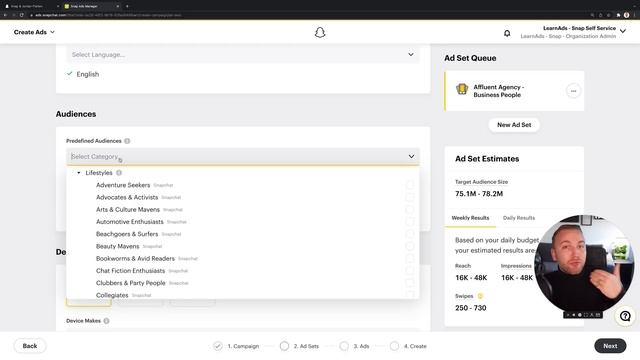Click the Next button
The height and width of the screenshot is (360, 640).
610,346
